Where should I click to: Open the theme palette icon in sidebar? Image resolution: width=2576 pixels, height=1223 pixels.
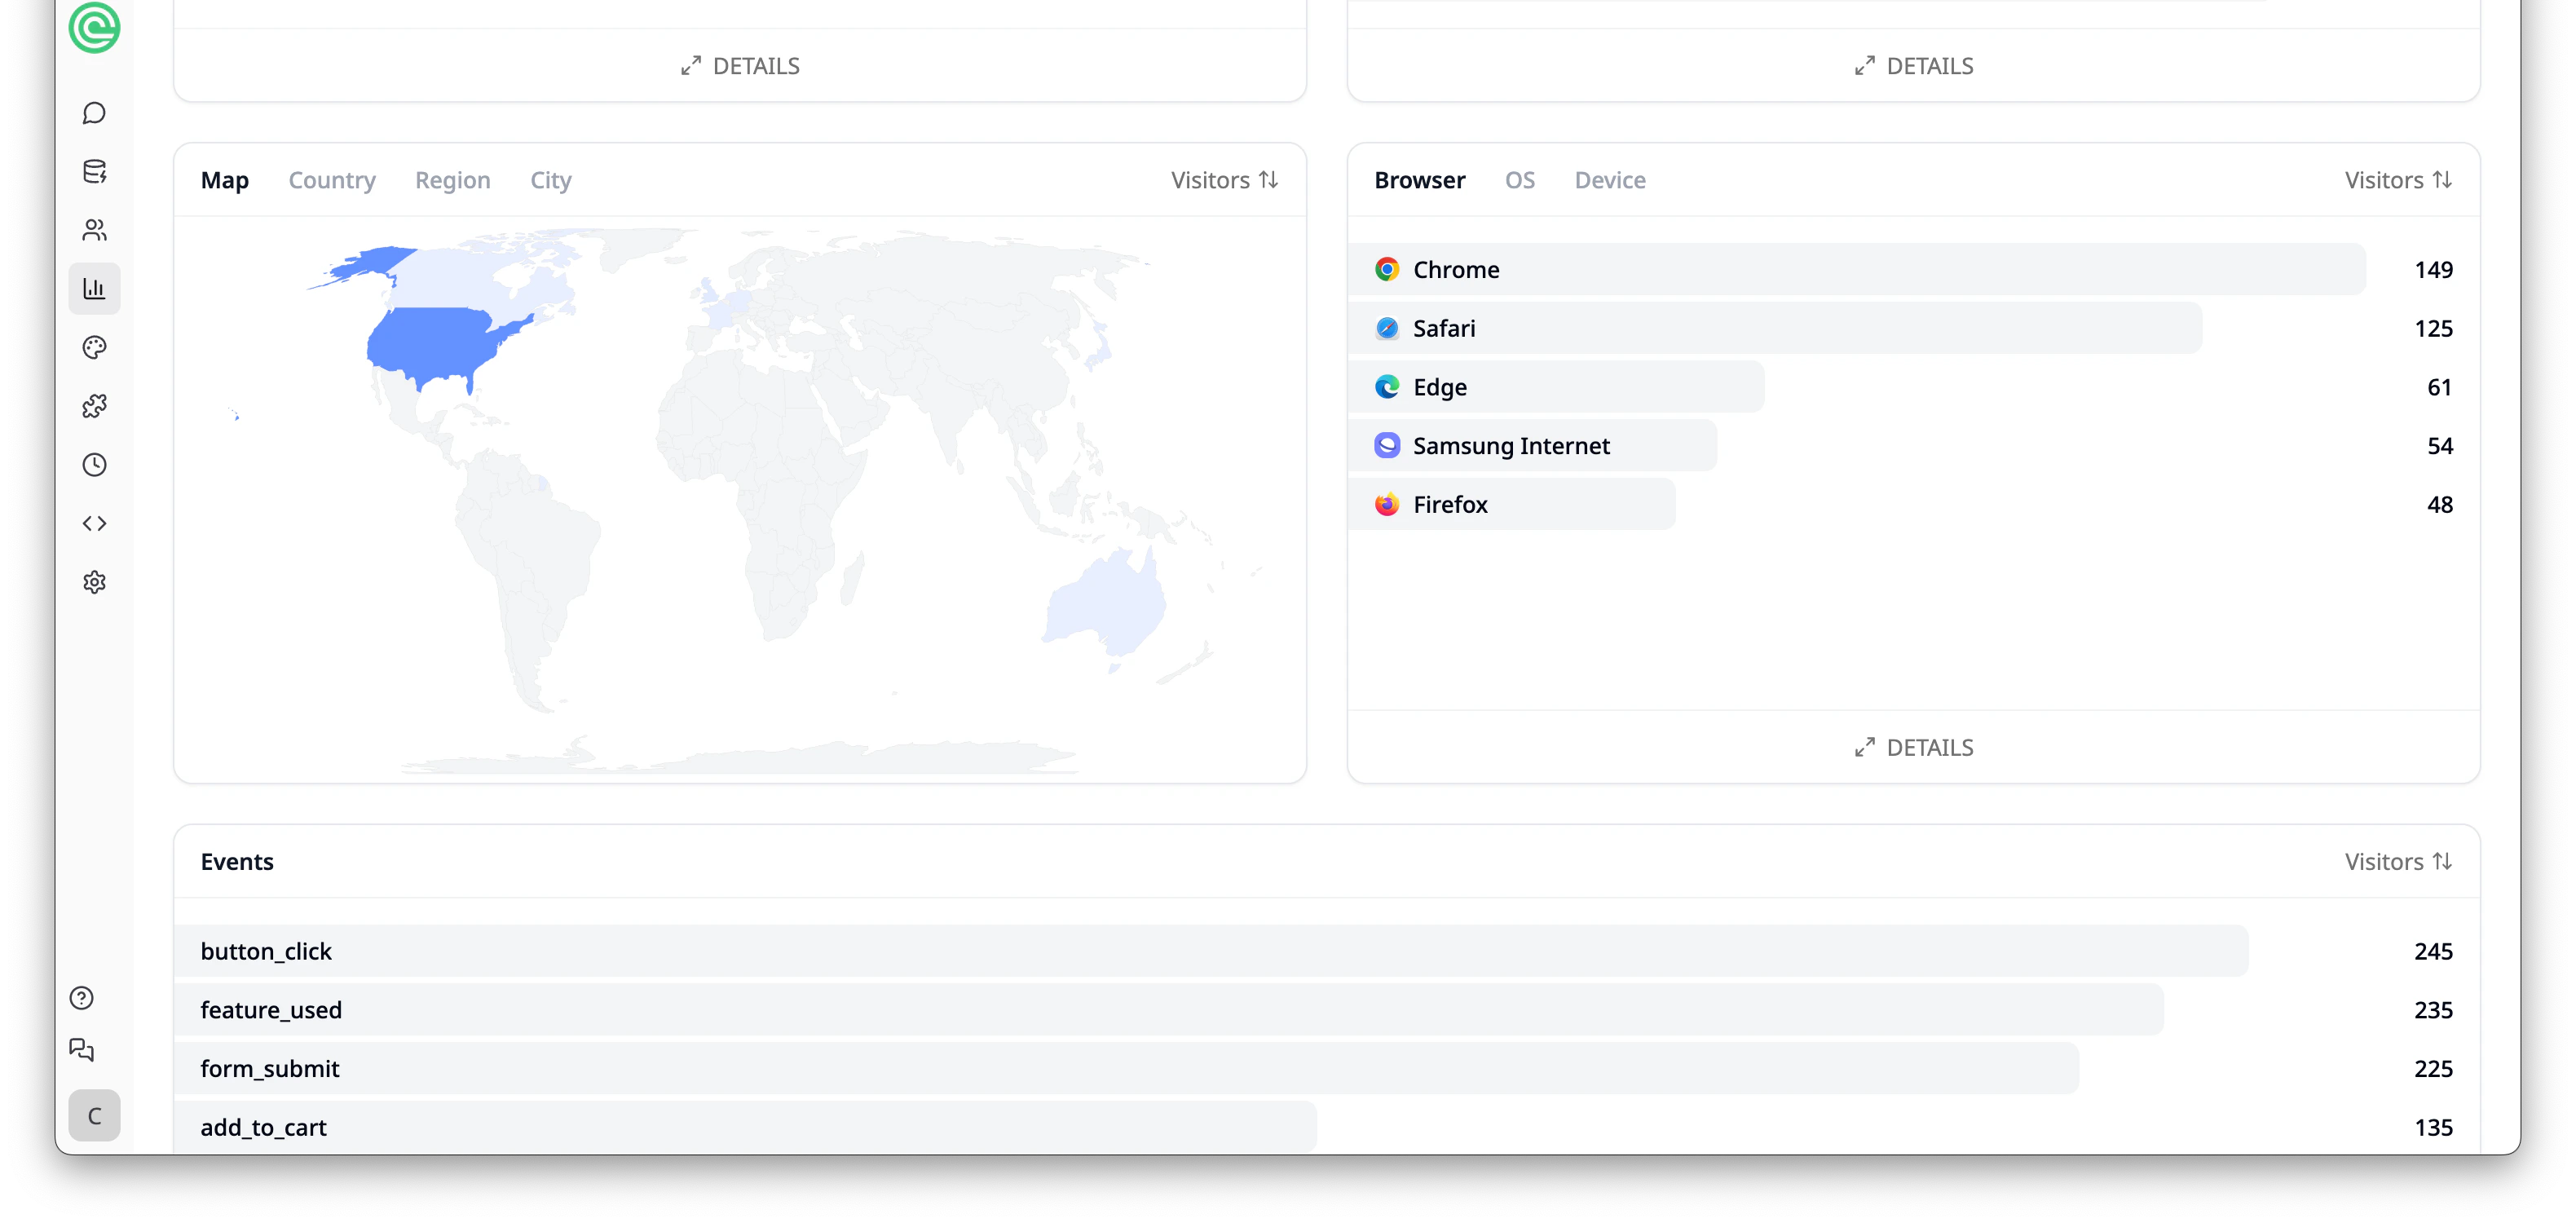[94, 348]
